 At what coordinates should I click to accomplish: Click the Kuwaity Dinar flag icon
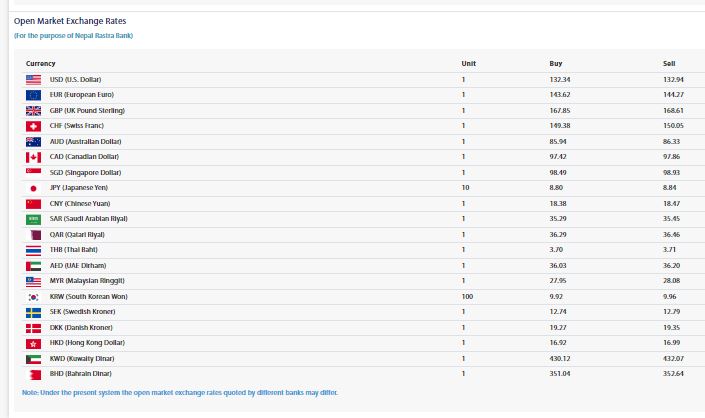point(33,358)
